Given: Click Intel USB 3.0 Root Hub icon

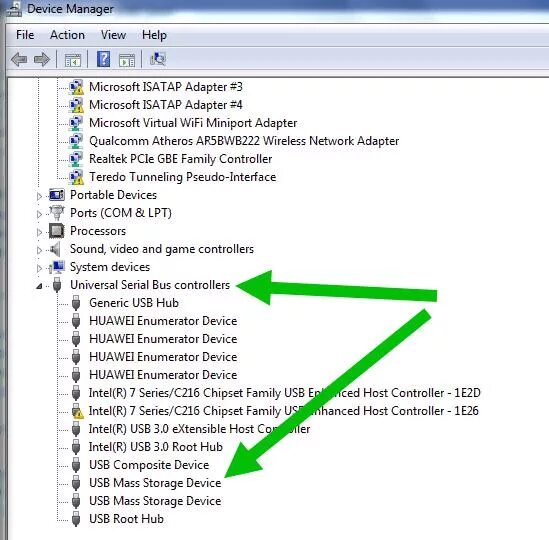Looking at the screenshot, I should [76, 447].
